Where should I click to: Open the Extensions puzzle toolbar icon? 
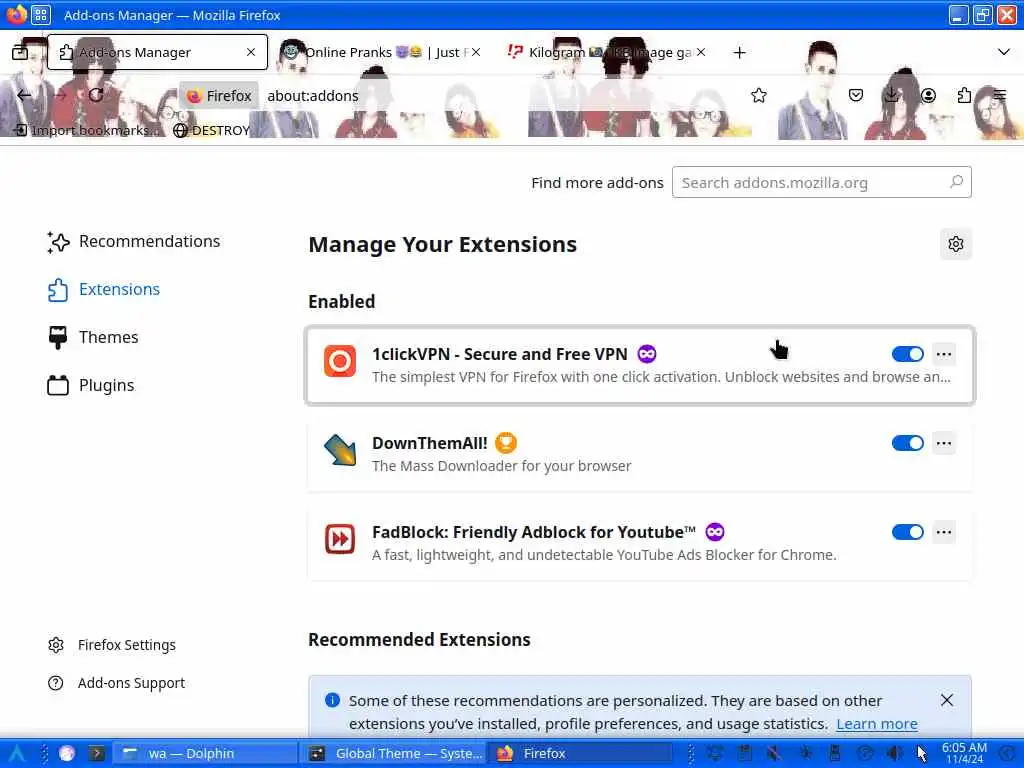click(964, 95)
